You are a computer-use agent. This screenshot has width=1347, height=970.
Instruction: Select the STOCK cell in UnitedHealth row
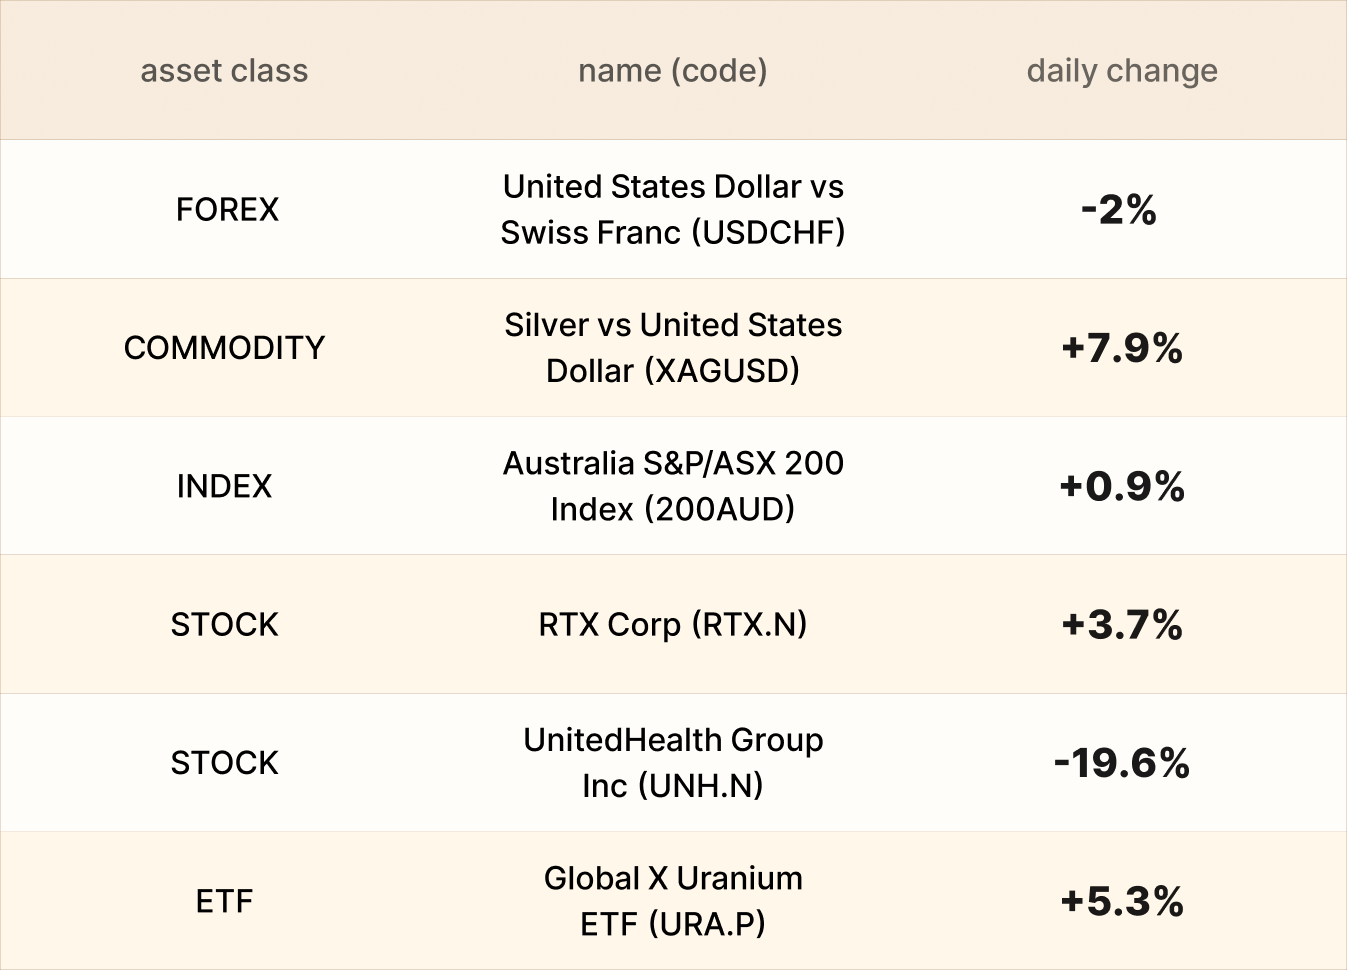(x=224, y=763)
